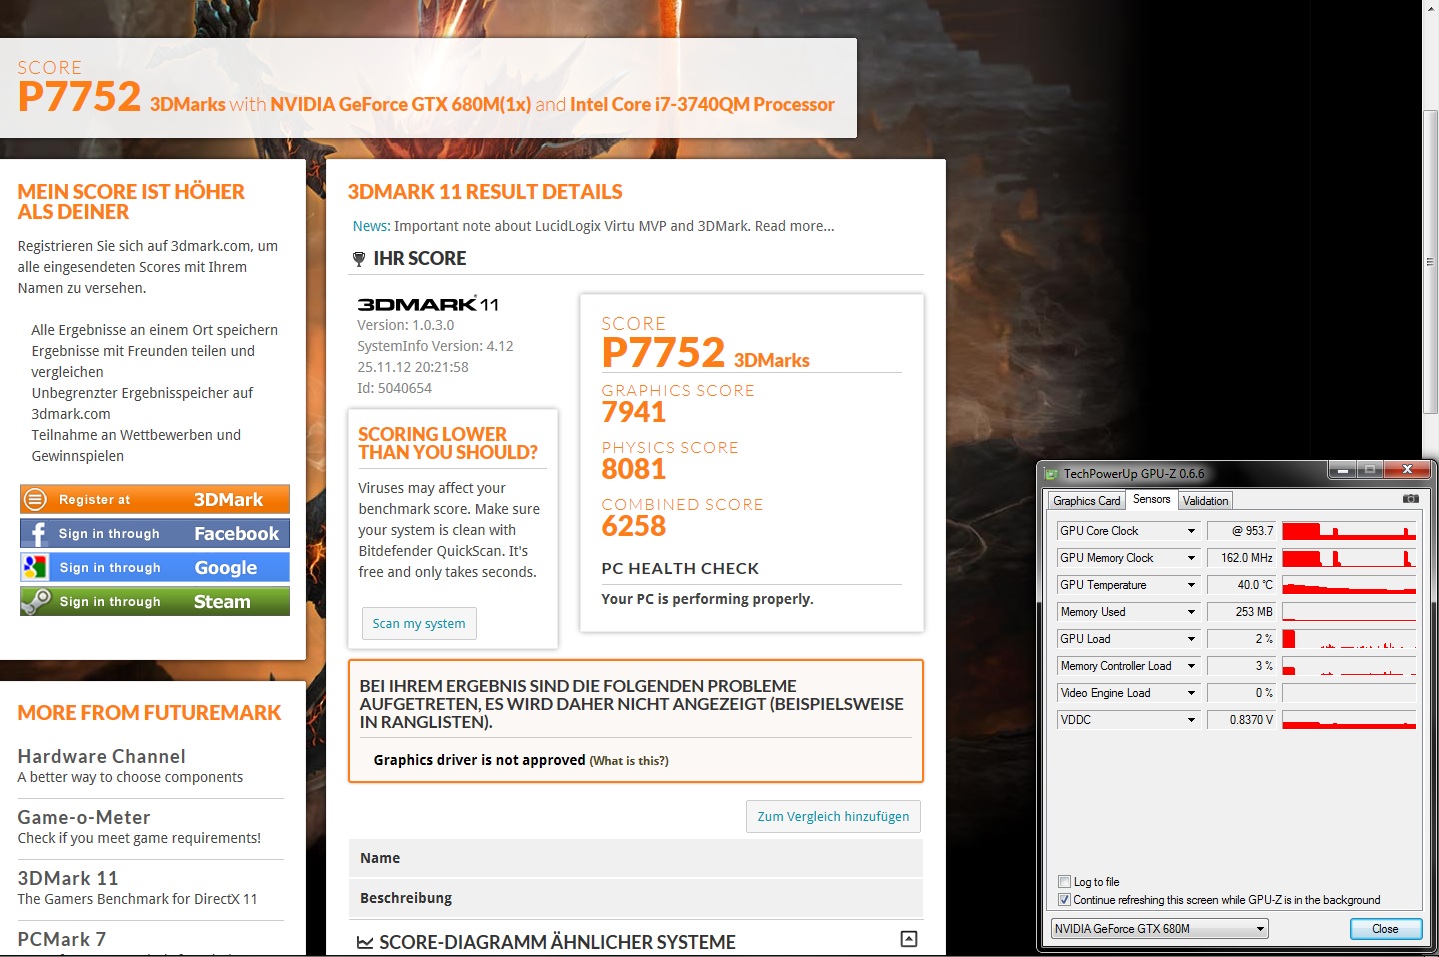
Task: Click the Name row in result details
Action: (635, 858)
